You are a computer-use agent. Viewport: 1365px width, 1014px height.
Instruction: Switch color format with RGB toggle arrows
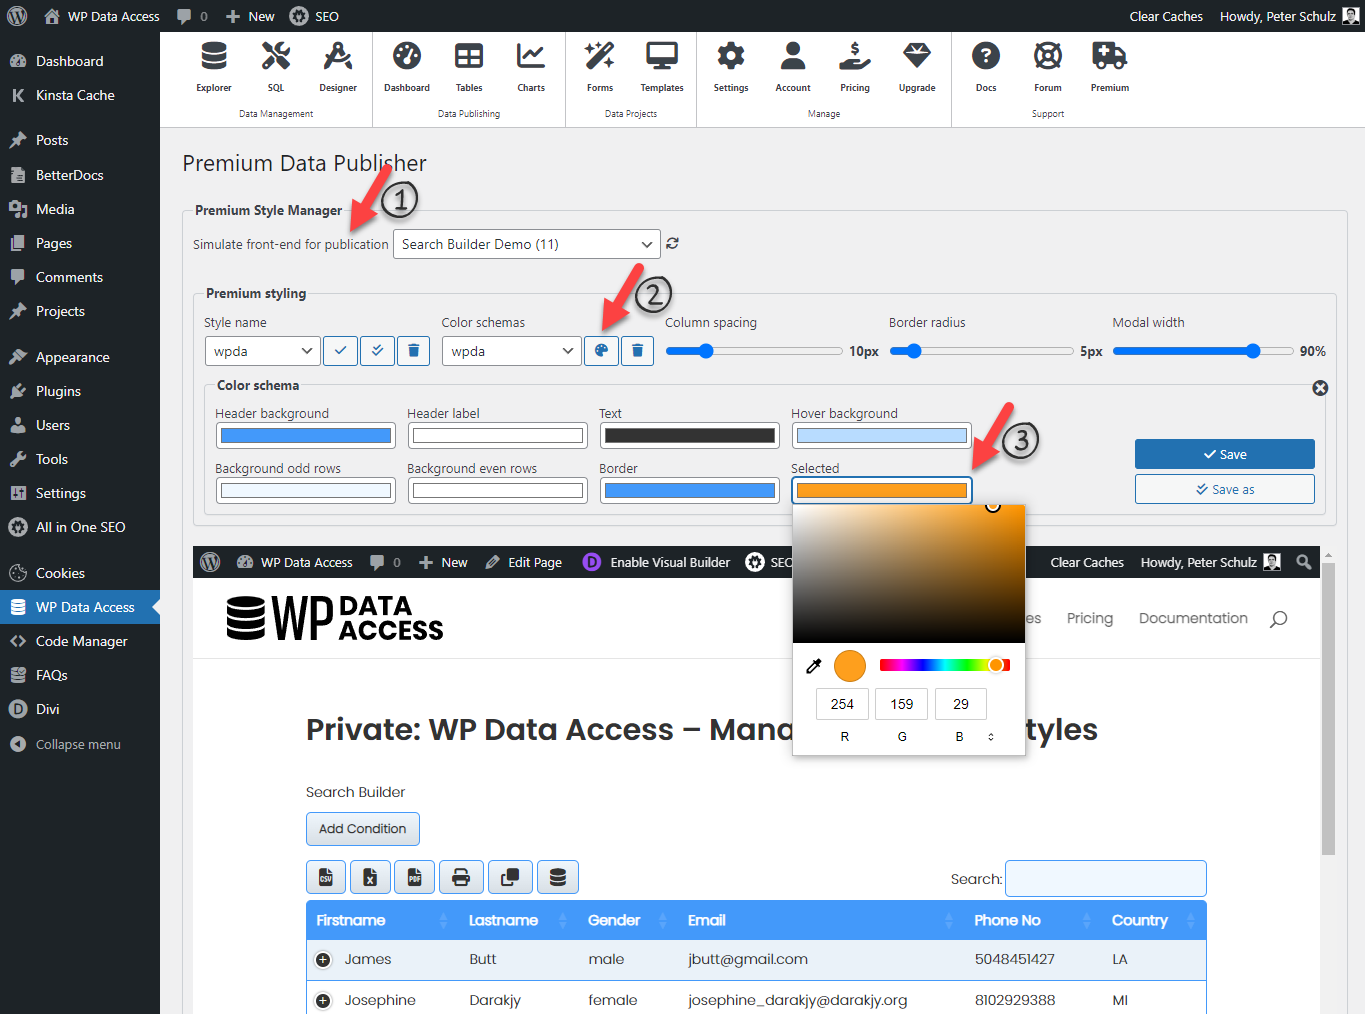click(x=991, y=737)
